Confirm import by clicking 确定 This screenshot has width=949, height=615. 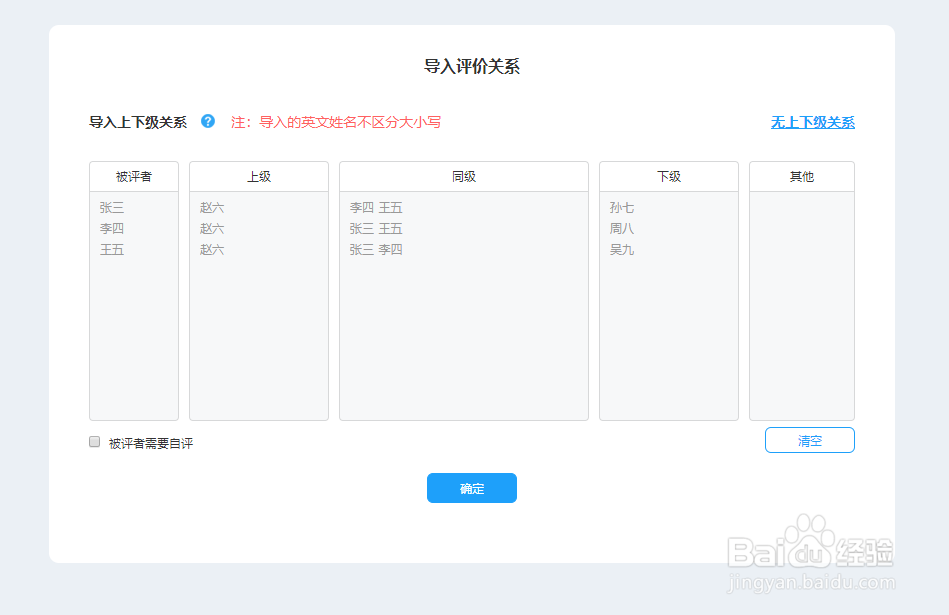[471, 488]
